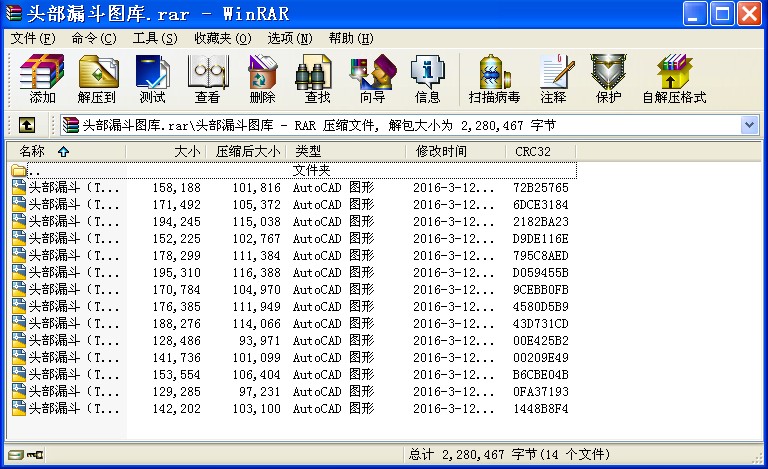
Task: Click the window resize grip corner
Action: [x=757, y=457]
